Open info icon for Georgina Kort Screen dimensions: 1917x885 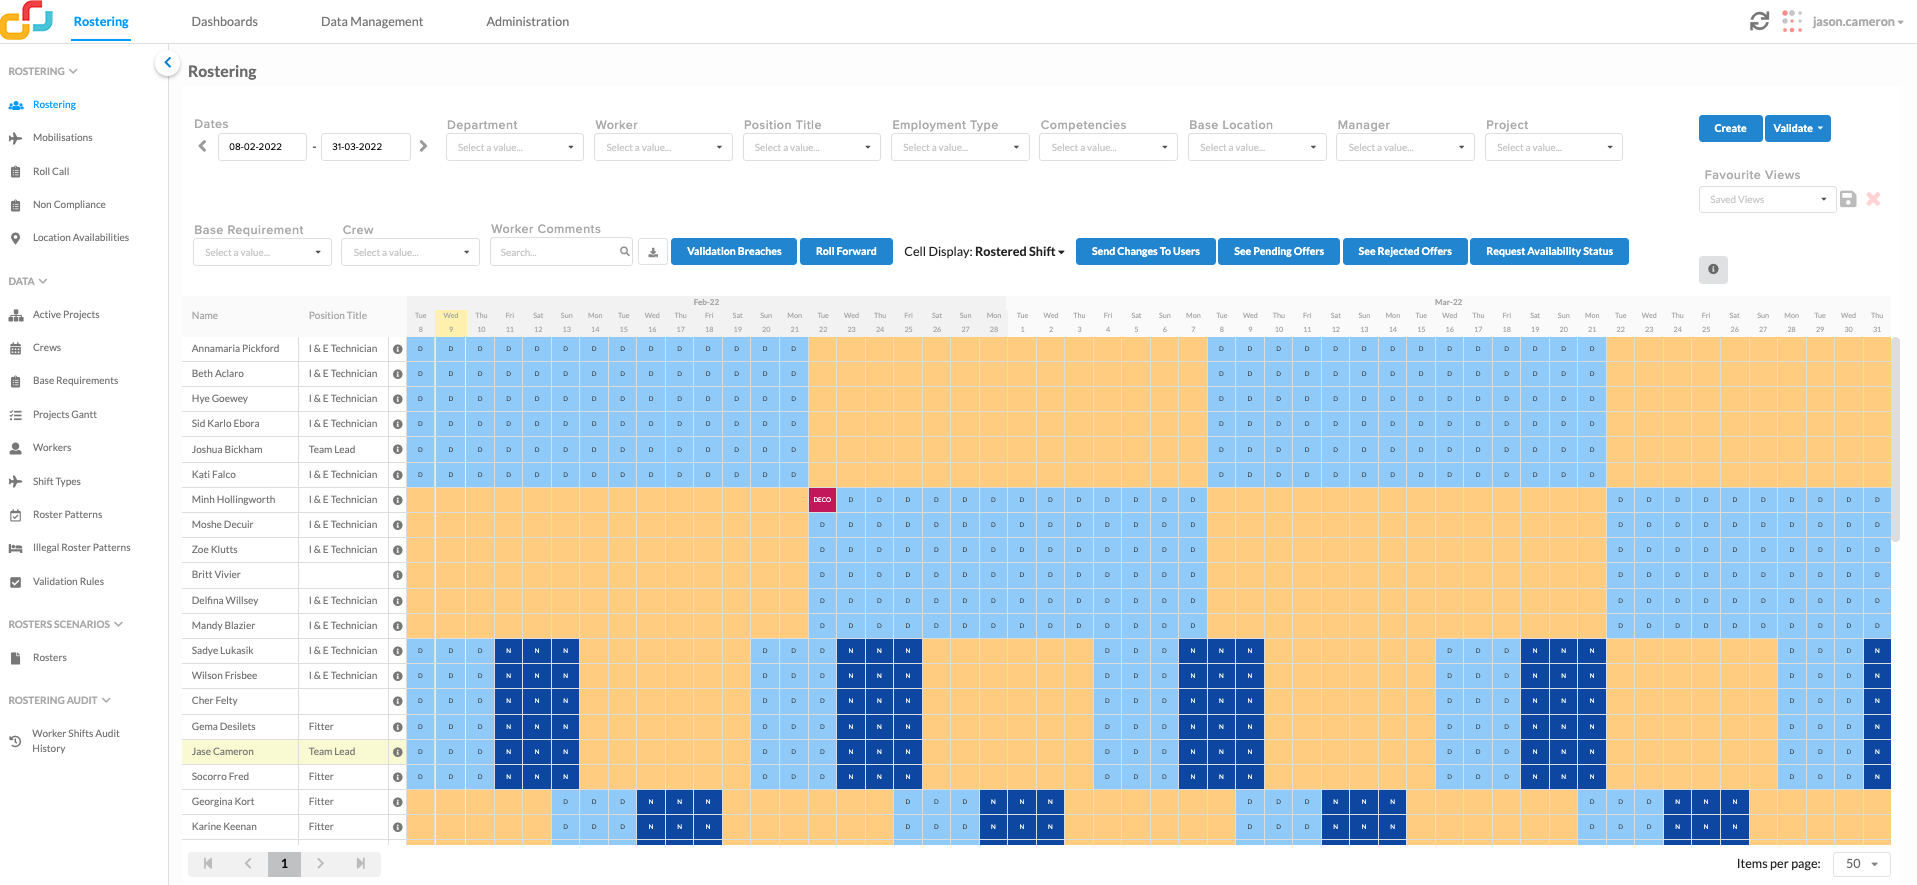(397, 802)
